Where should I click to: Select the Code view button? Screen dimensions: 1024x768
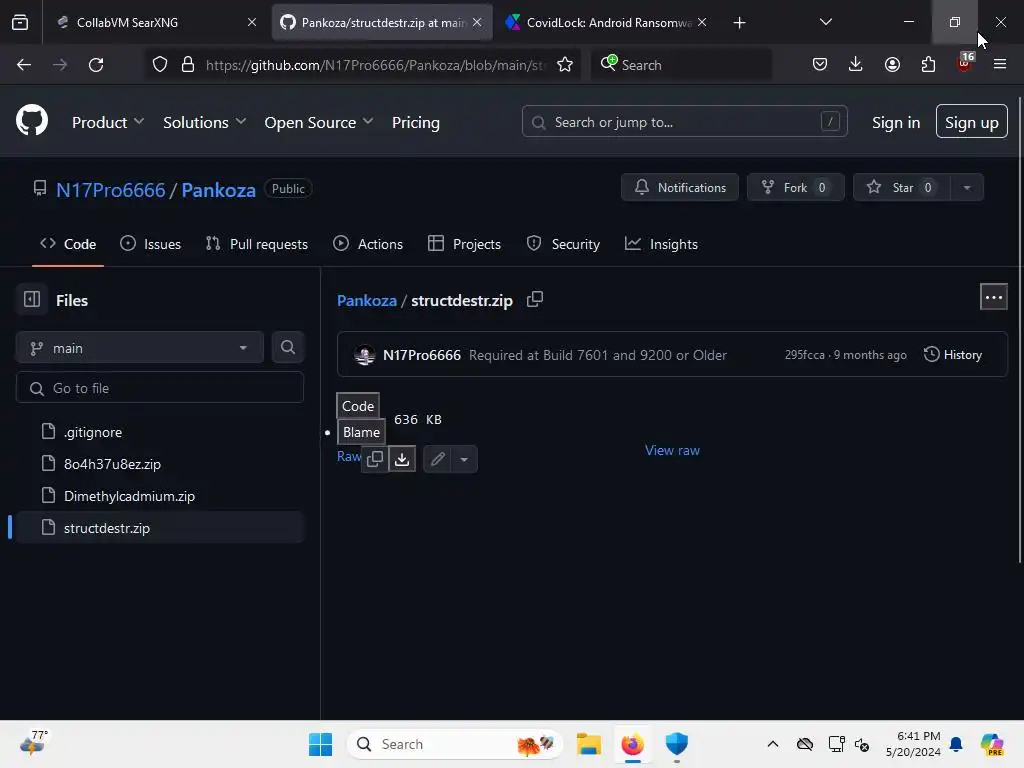click(358, 406)
